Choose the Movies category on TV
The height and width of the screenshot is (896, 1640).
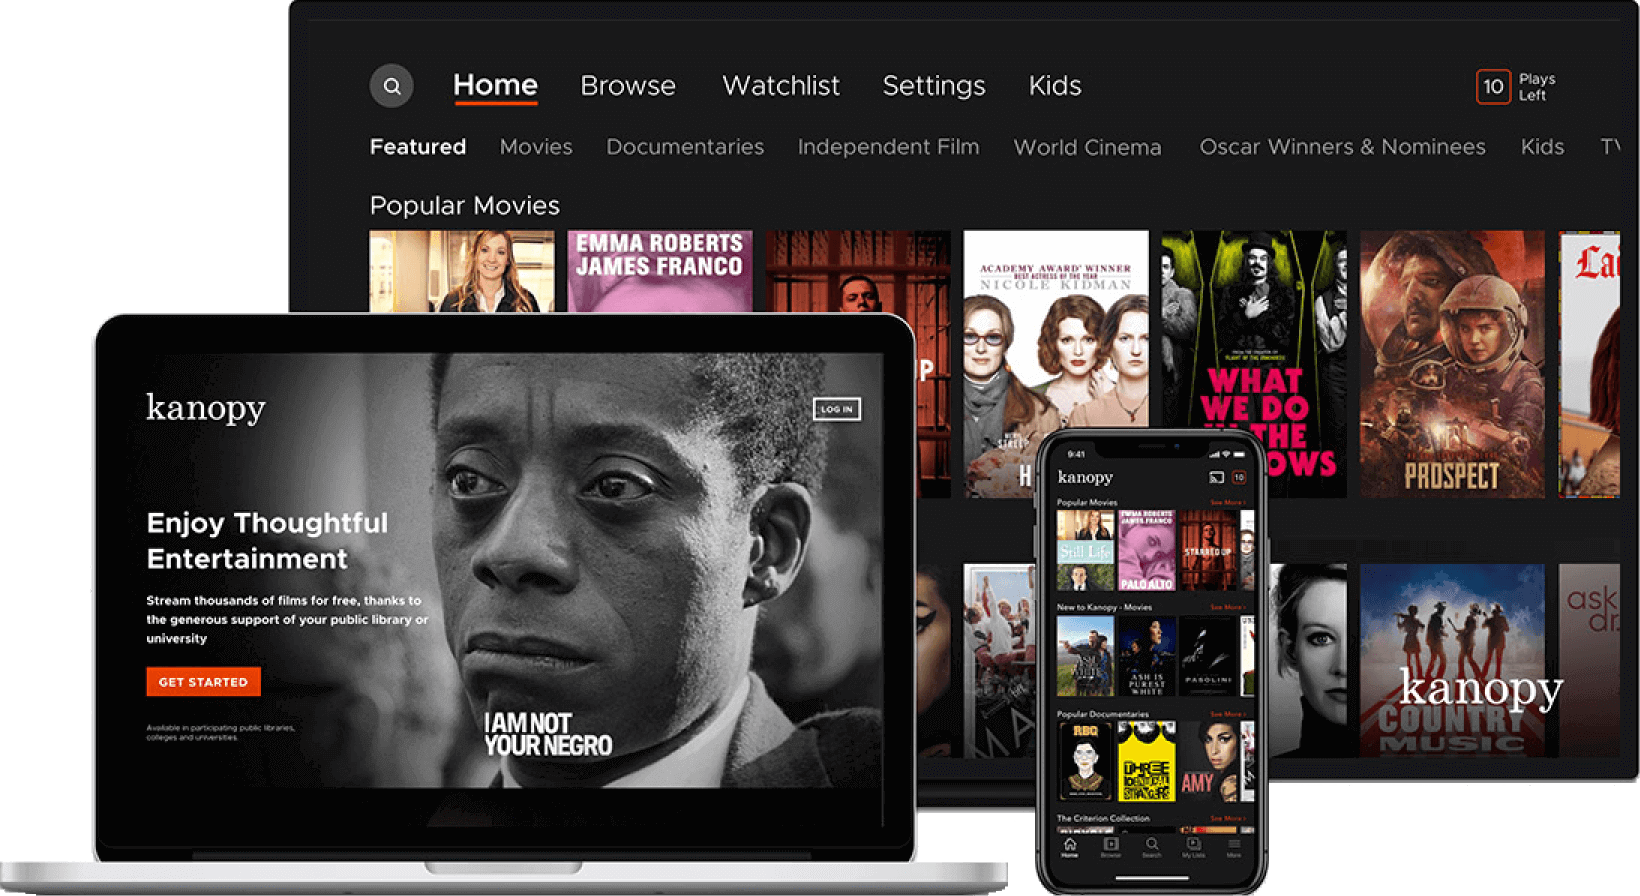536,147
